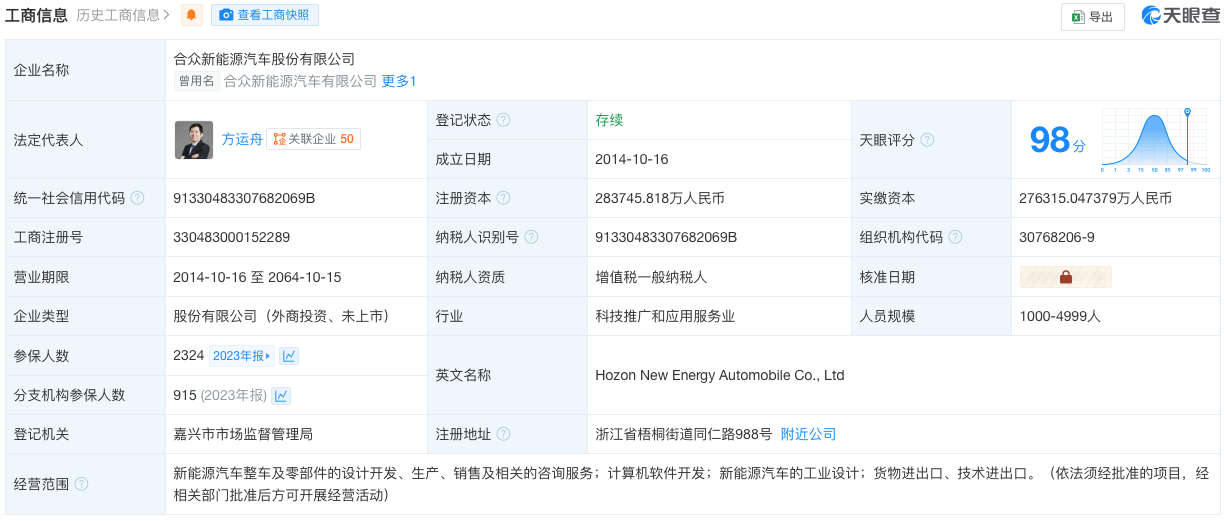This screenshot has width=1224, height=521.
Task: Click organization code 30768206-9
Action: click(1057, 237)
